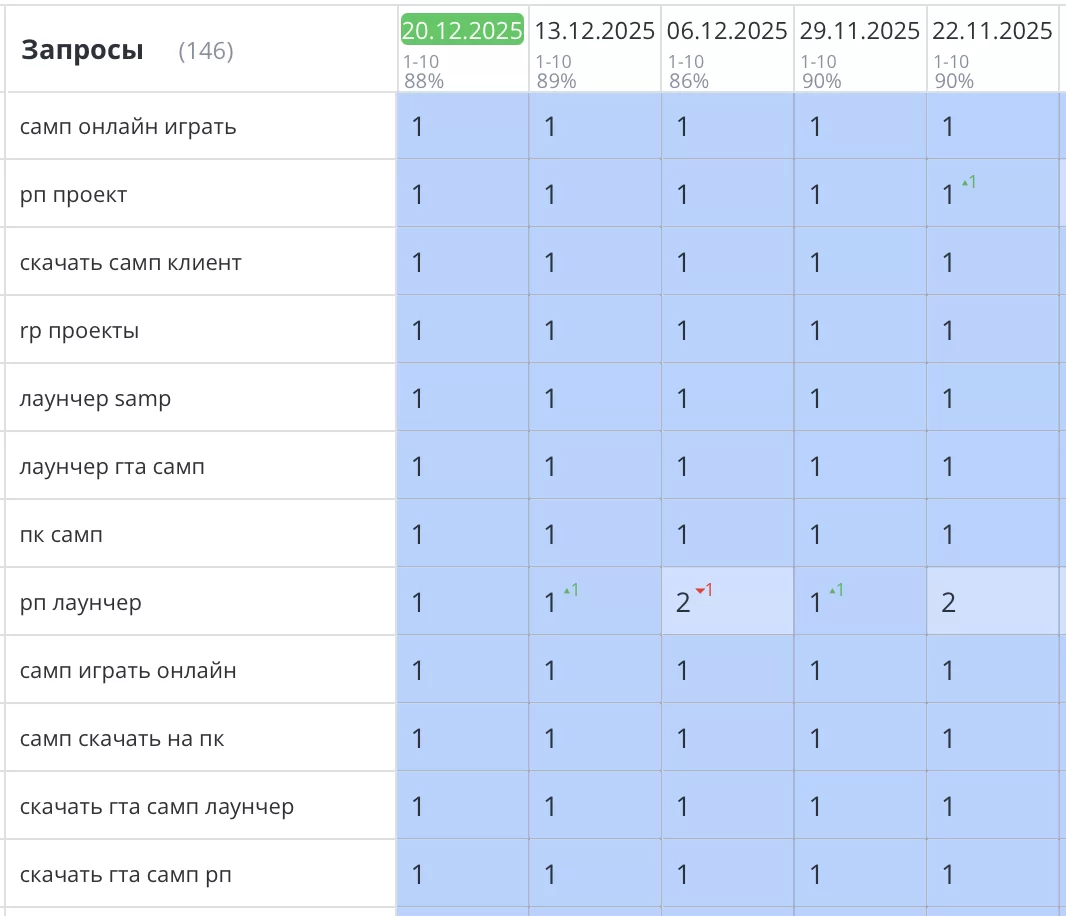Open the query скачать самп клиент

(x=130, y=263)
